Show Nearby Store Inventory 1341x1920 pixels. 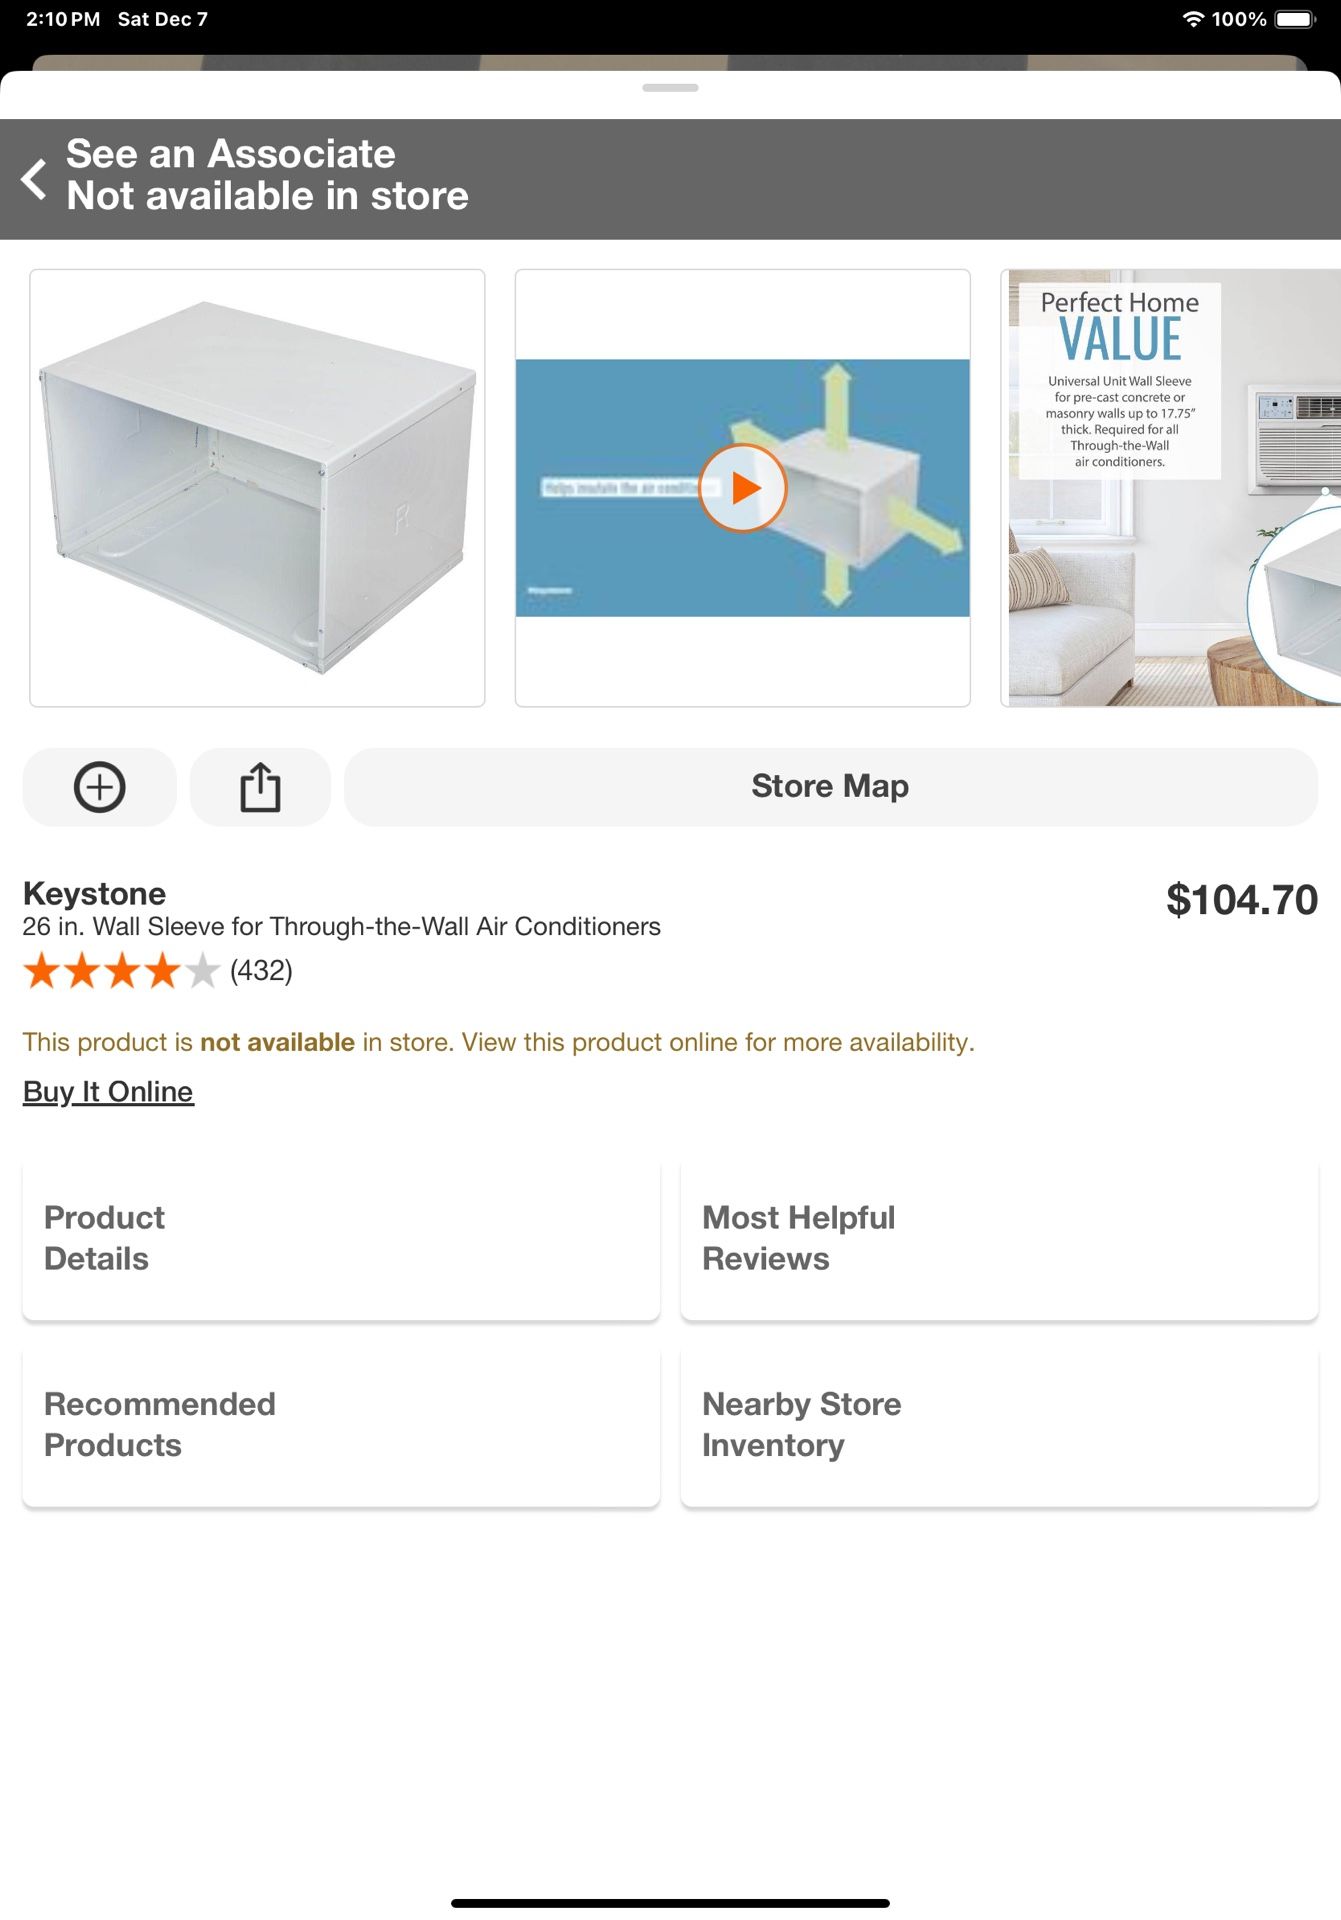pyautogui.click(x=999, y=1426)
